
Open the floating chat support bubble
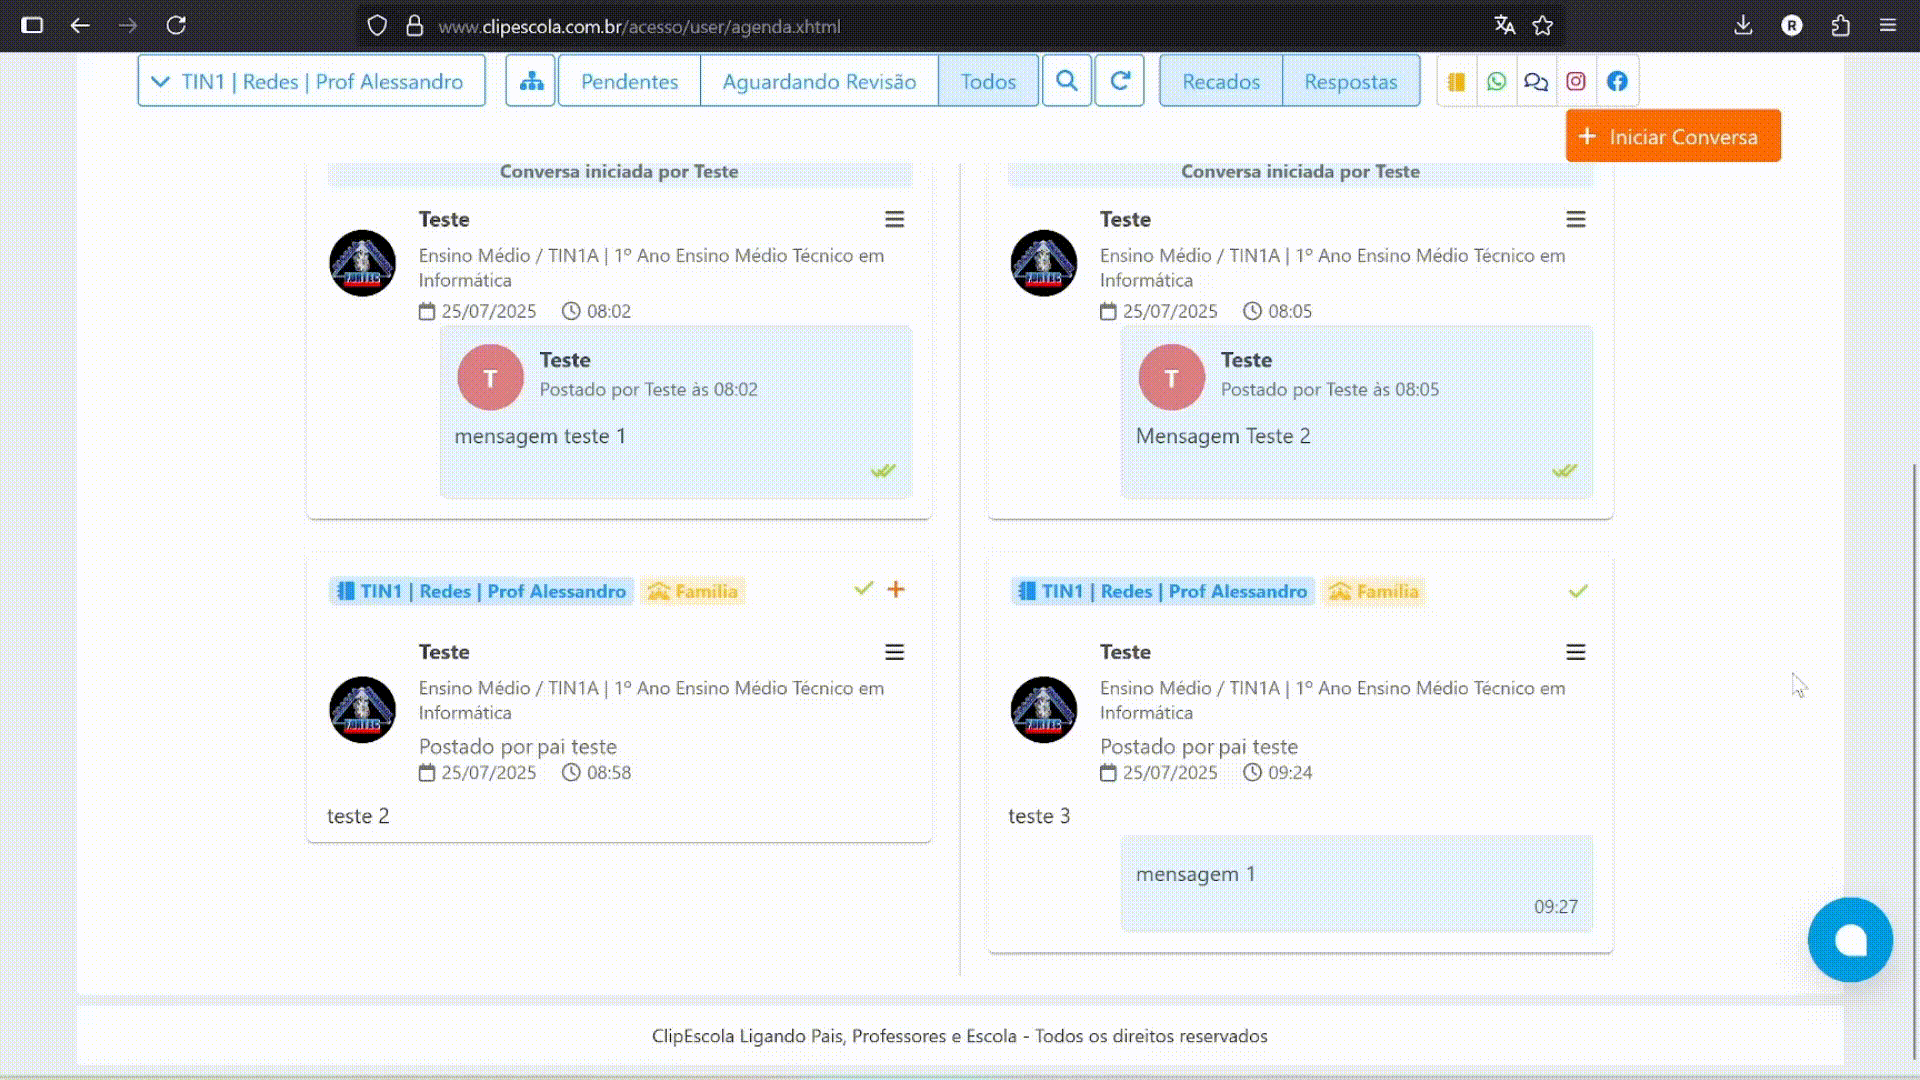[1850, 940]
